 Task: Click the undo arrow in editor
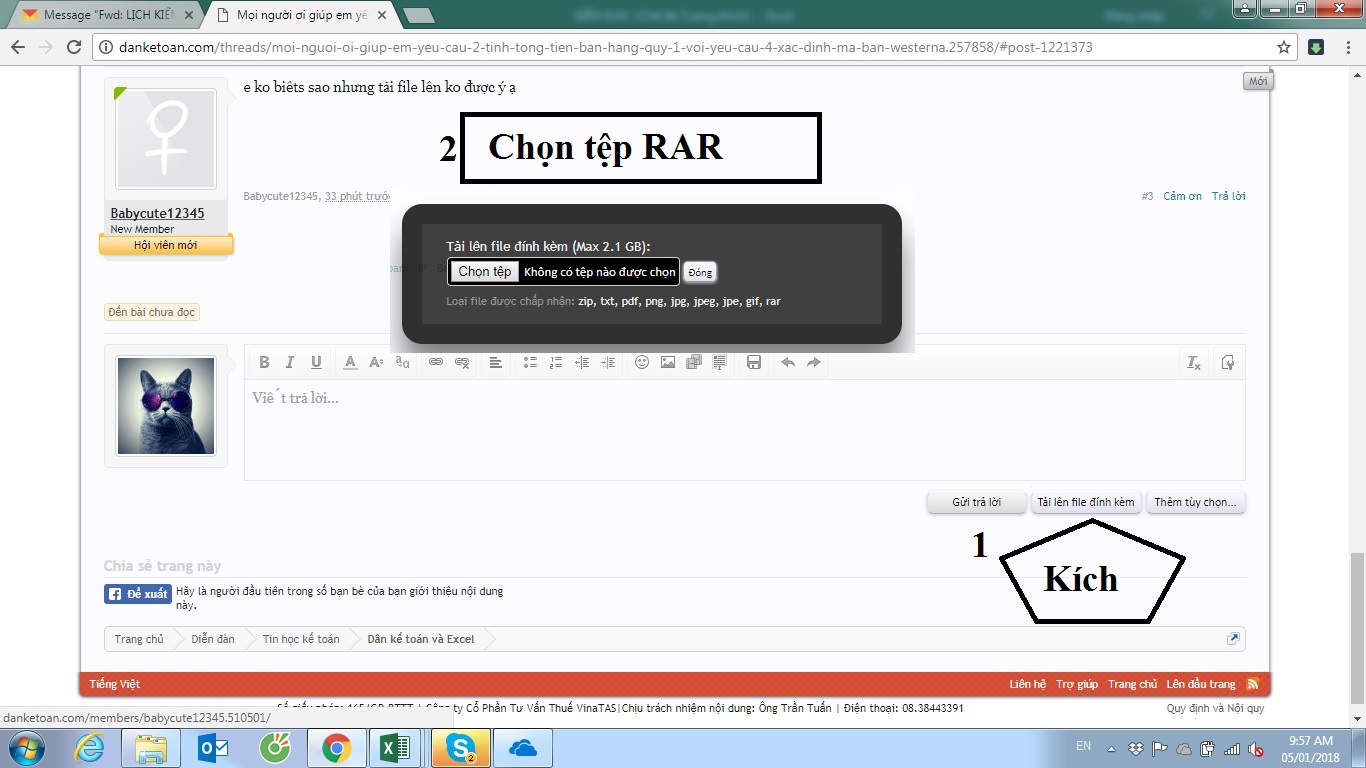coord(788,362)
